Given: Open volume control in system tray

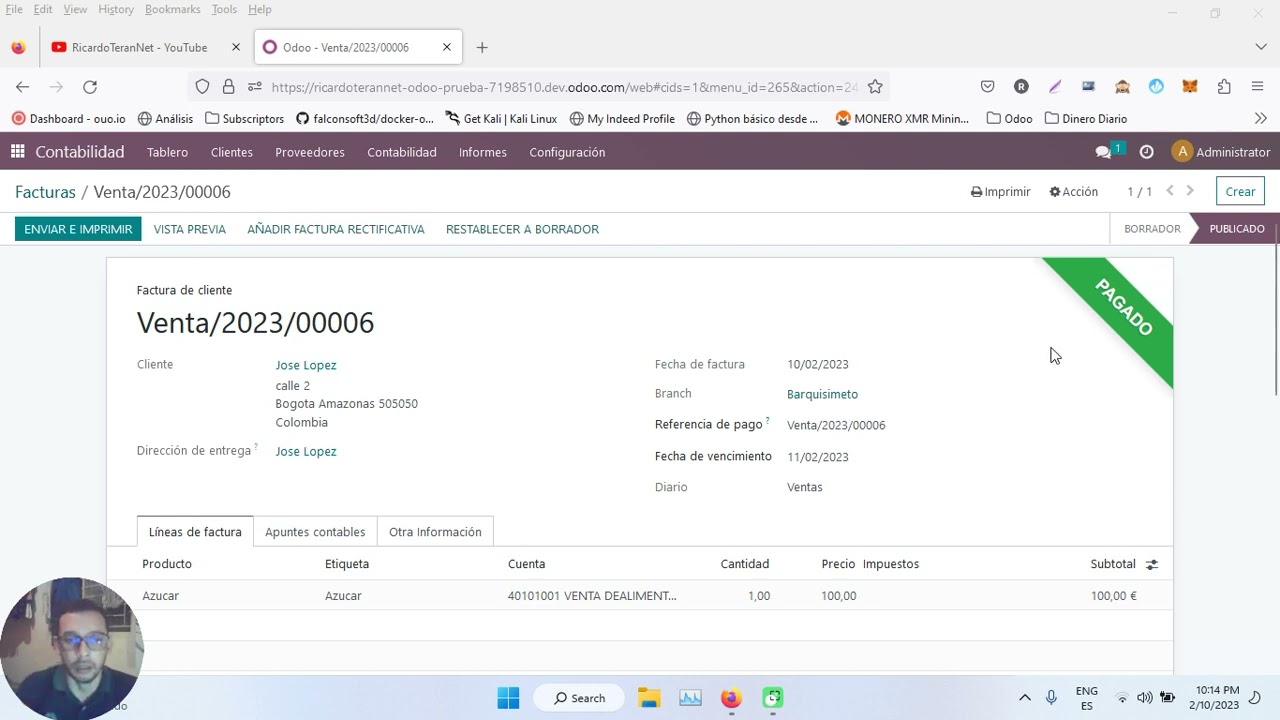Looking at the screenshot, I should [x=1144, y=698].
